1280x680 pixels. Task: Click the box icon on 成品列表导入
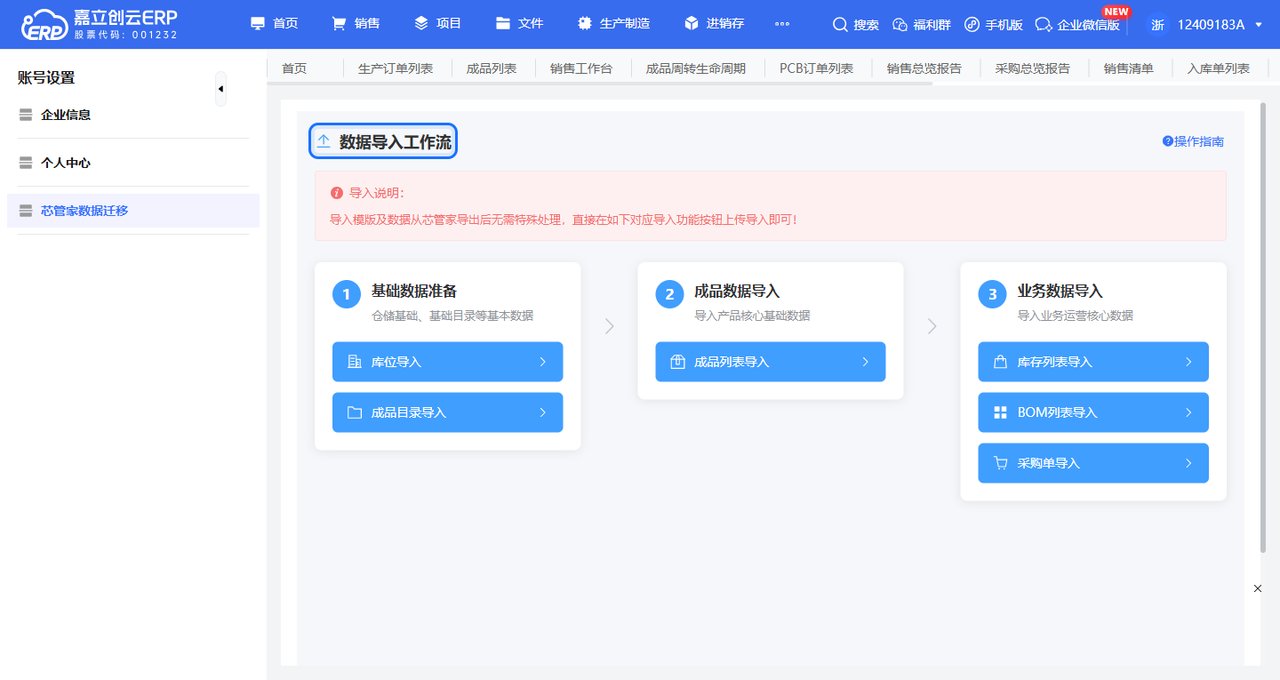[x=677, y=362]
